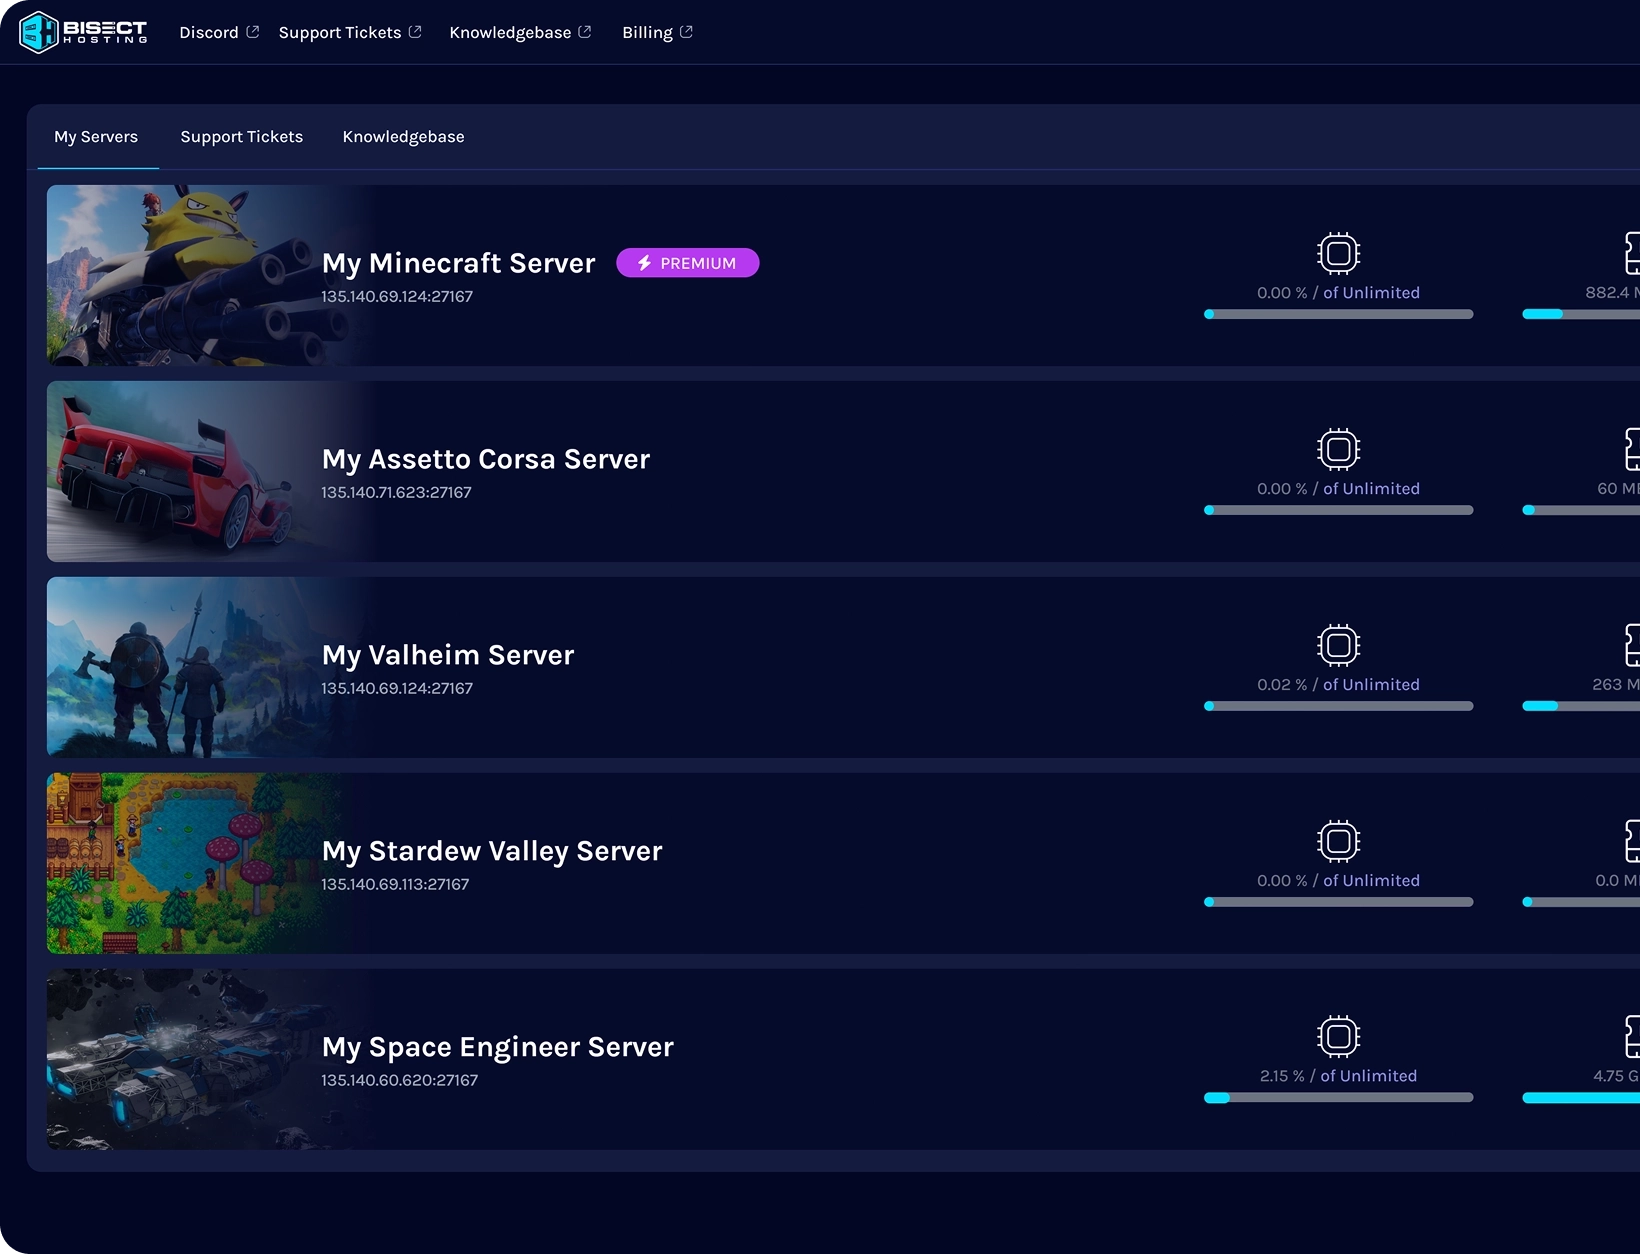This screenshot has height=1254, width=1640.
Task: Open Knowledgebase in the top navigation bar
Action: click(x=510, y=32)
